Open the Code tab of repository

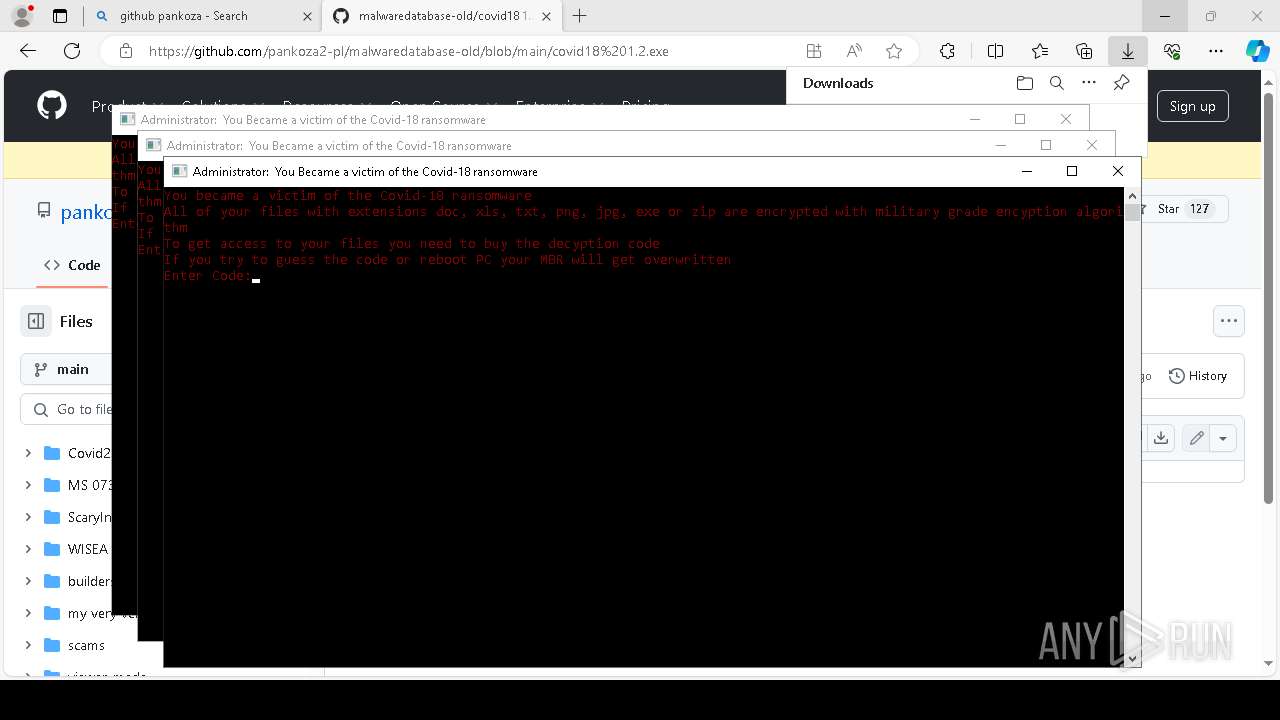[72, 265]
